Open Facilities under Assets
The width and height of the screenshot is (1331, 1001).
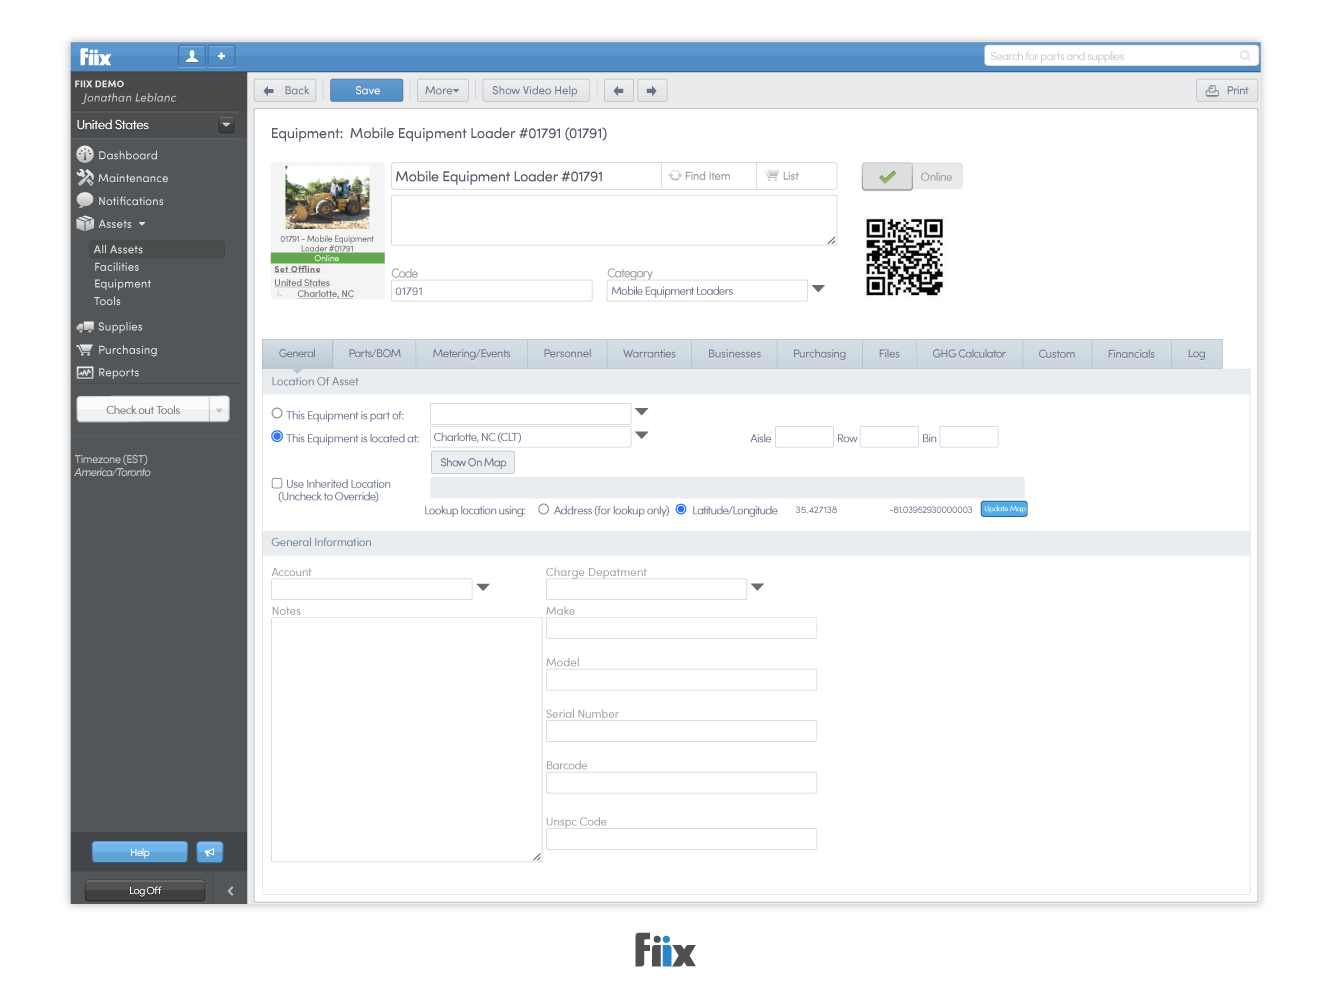[117, 267]
